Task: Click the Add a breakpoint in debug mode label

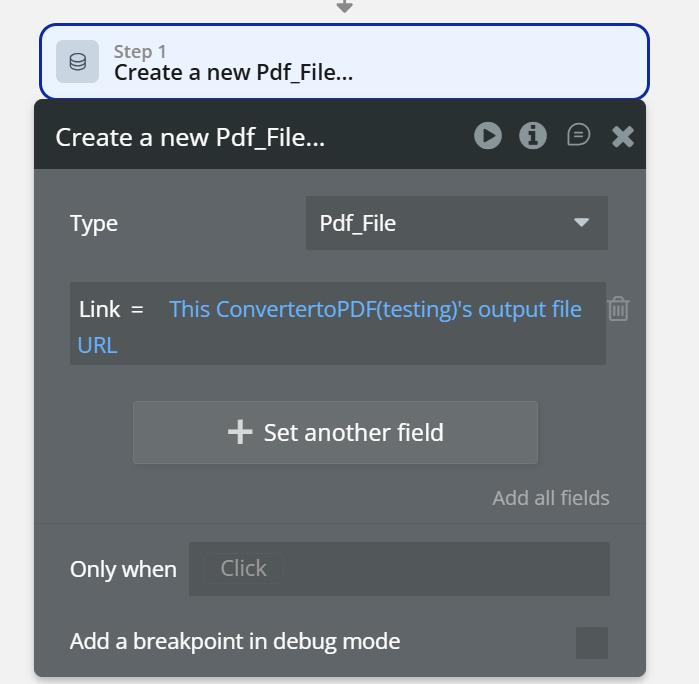Action: pyautogui.click(x=235, y=641)
